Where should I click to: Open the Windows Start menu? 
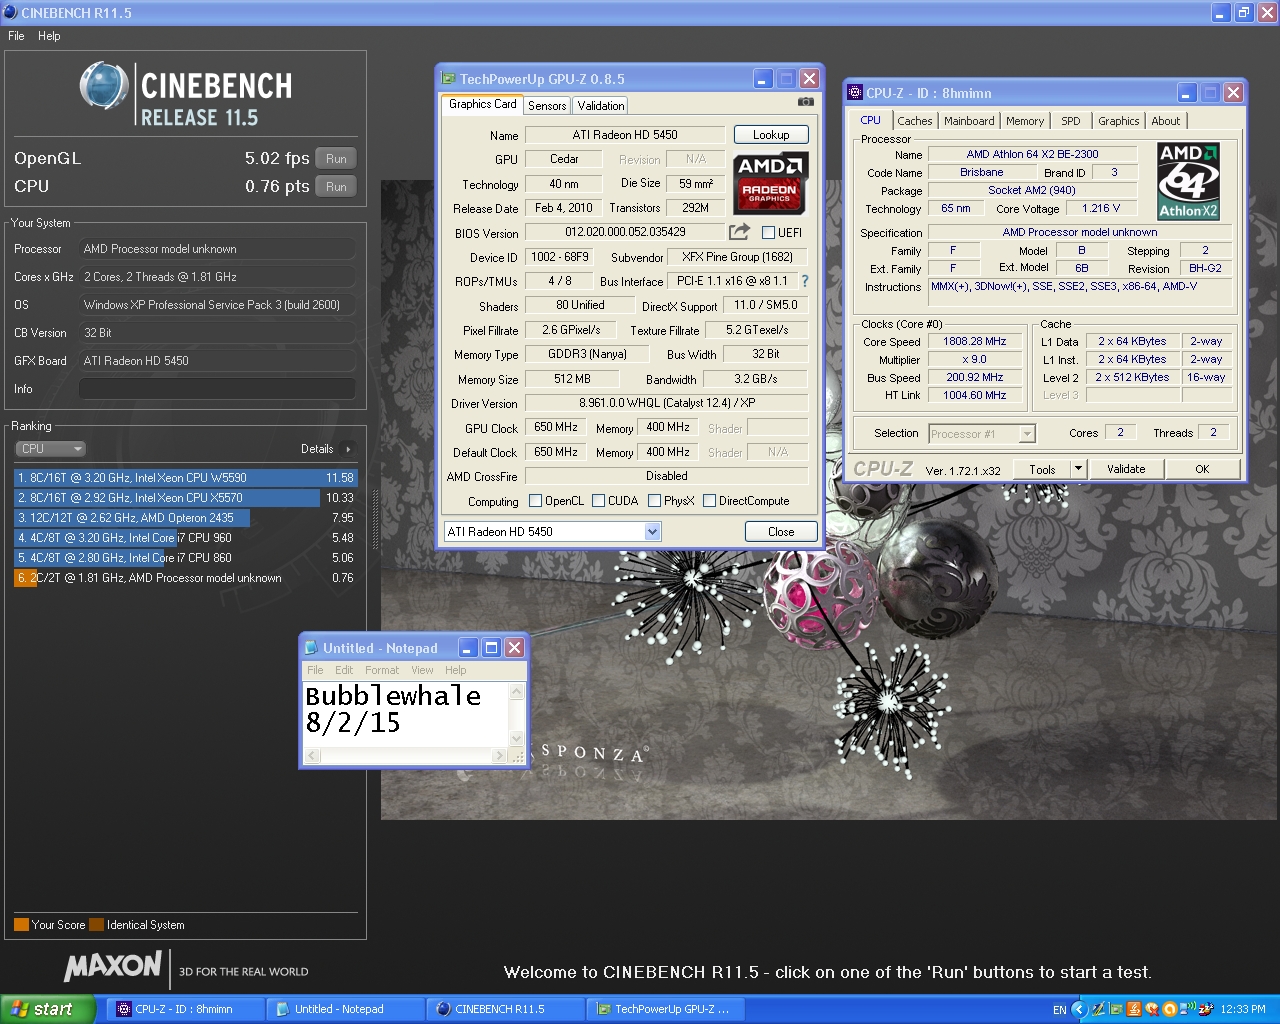[x=48, y=1009]
